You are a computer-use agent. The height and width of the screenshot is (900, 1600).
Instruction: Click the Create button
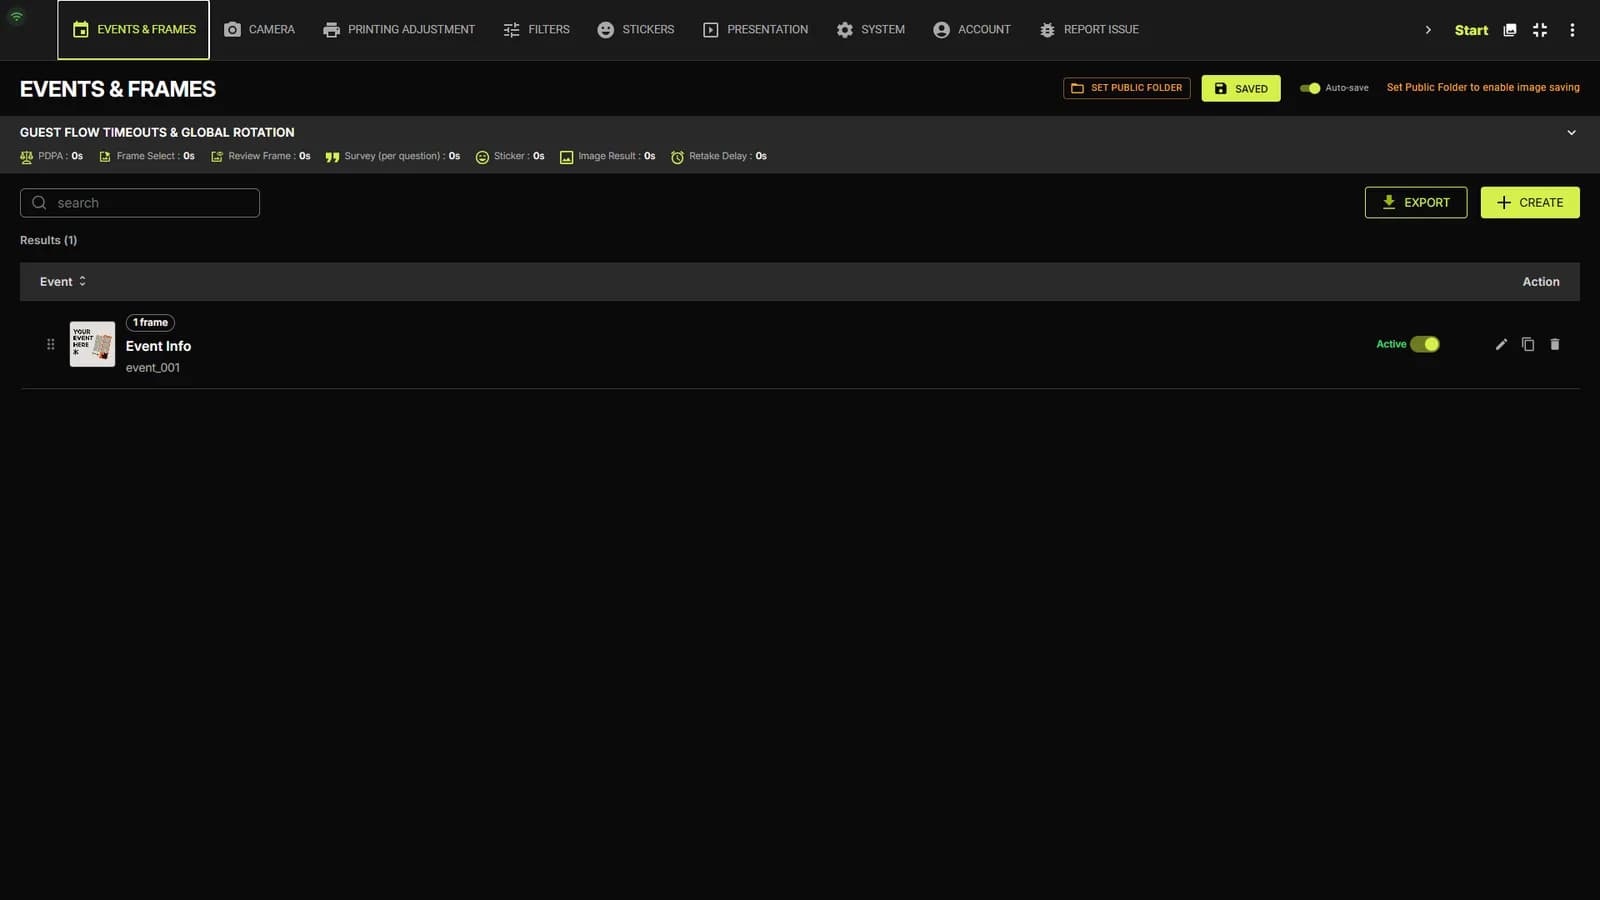coord(1530,202)
